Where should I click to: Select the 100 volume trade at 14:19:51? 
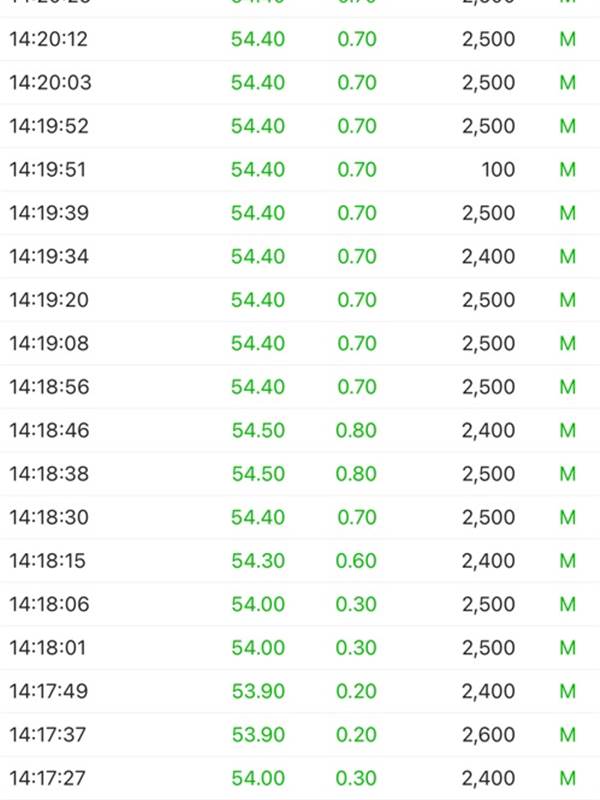pyautogui.click(x=498, y=169)
